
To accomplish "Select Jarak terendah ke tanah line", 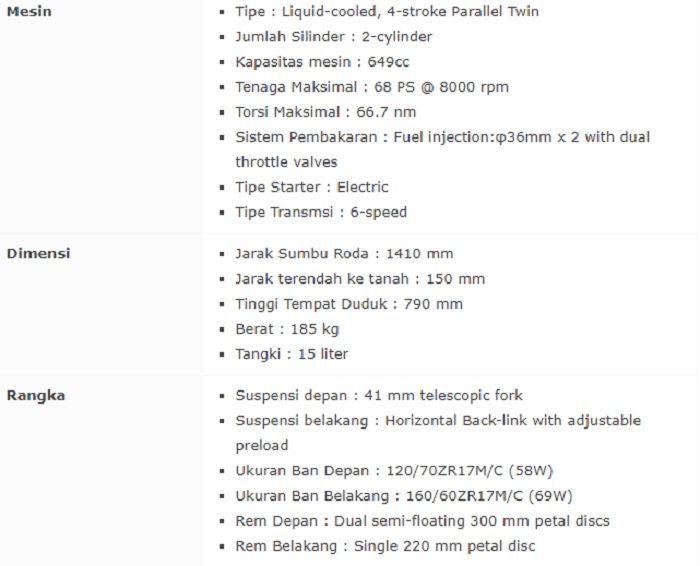I will coord(360,279).
